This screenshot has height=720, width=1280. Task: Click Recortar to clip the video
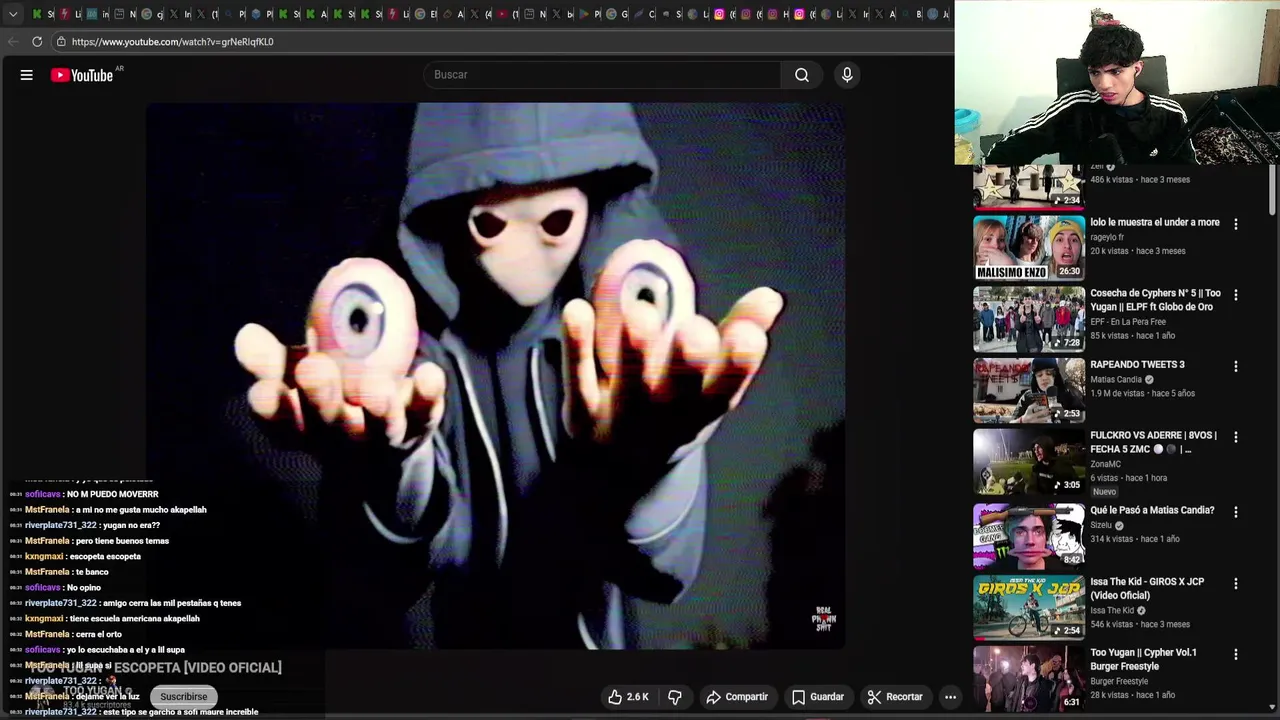[894, 697]
